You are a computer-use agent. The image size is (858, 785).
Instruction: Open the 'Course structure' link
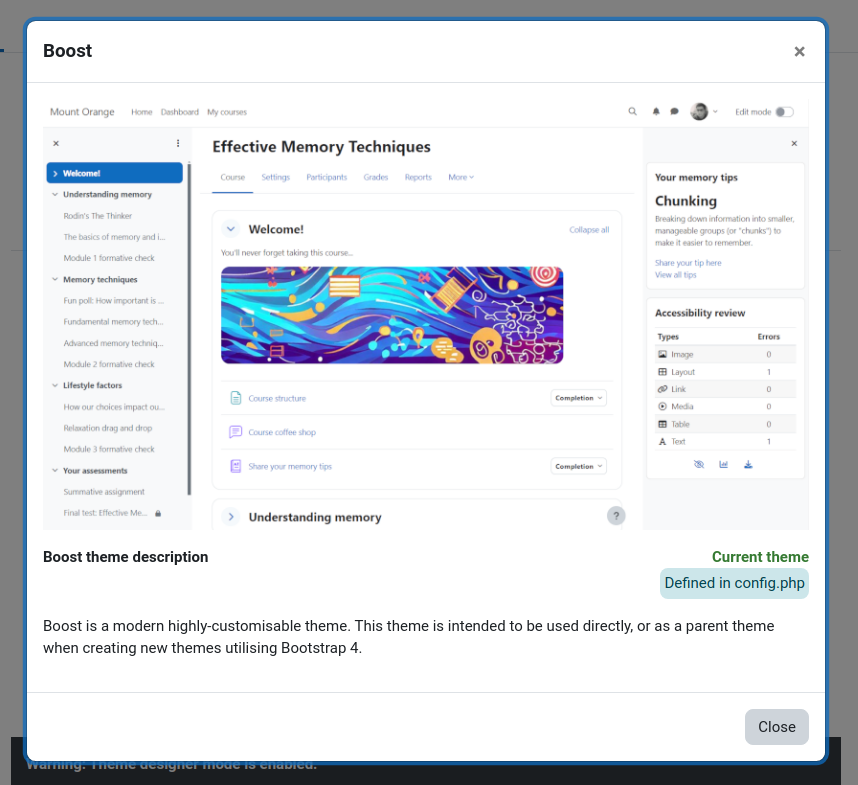click(x=277, y=398)
